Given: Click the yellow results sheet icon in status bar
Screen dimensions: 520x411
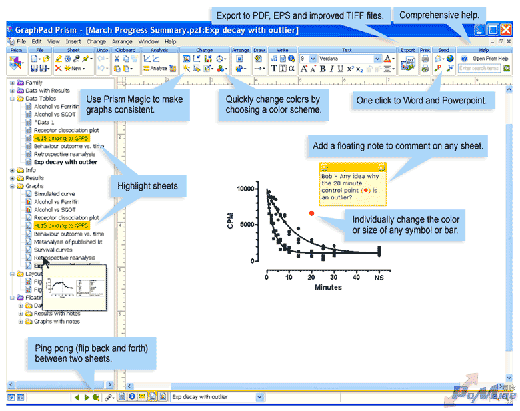Looking at the screenshot, I should click(x=142, y=397).
